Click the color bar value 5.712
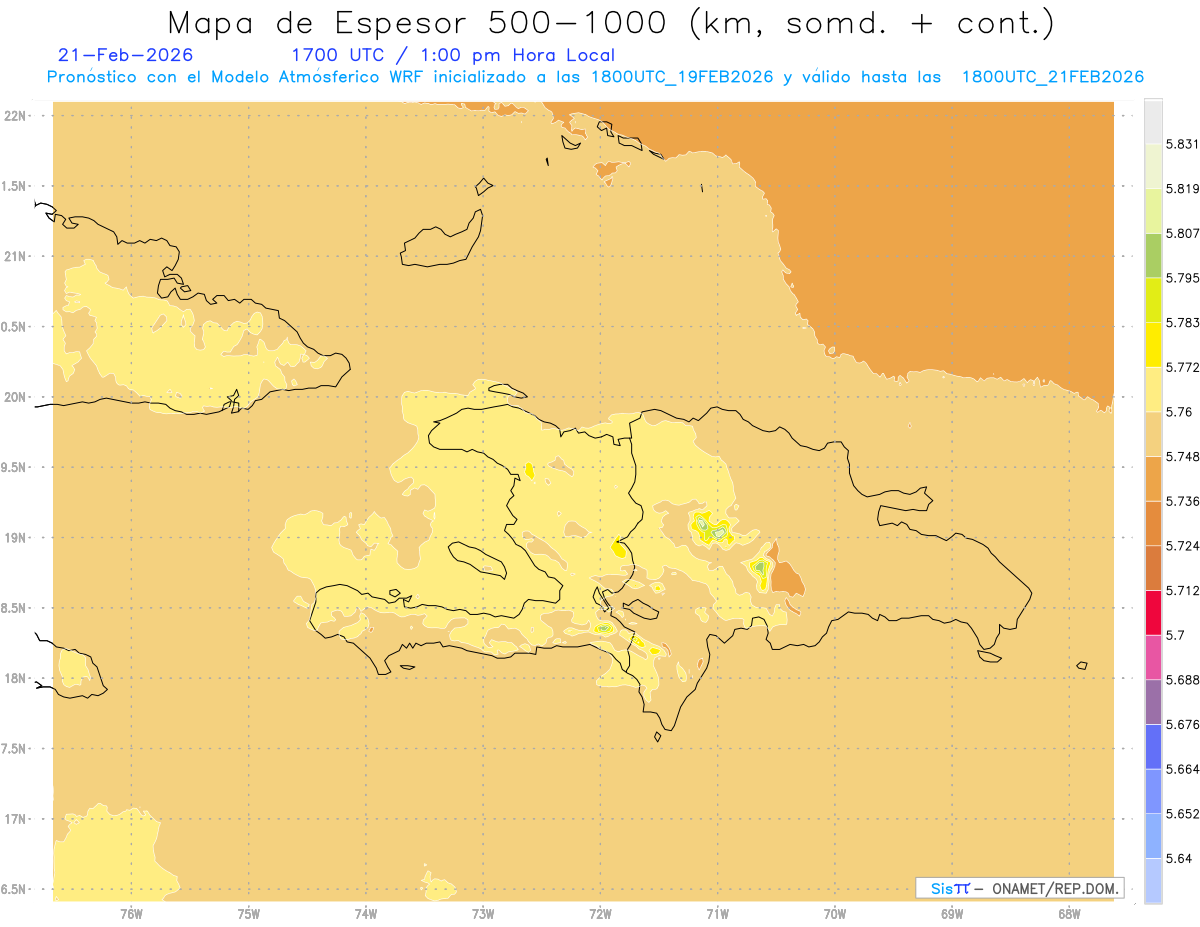The width and height of the screenshot is (1200, 927). click(x=1182, y=590)
